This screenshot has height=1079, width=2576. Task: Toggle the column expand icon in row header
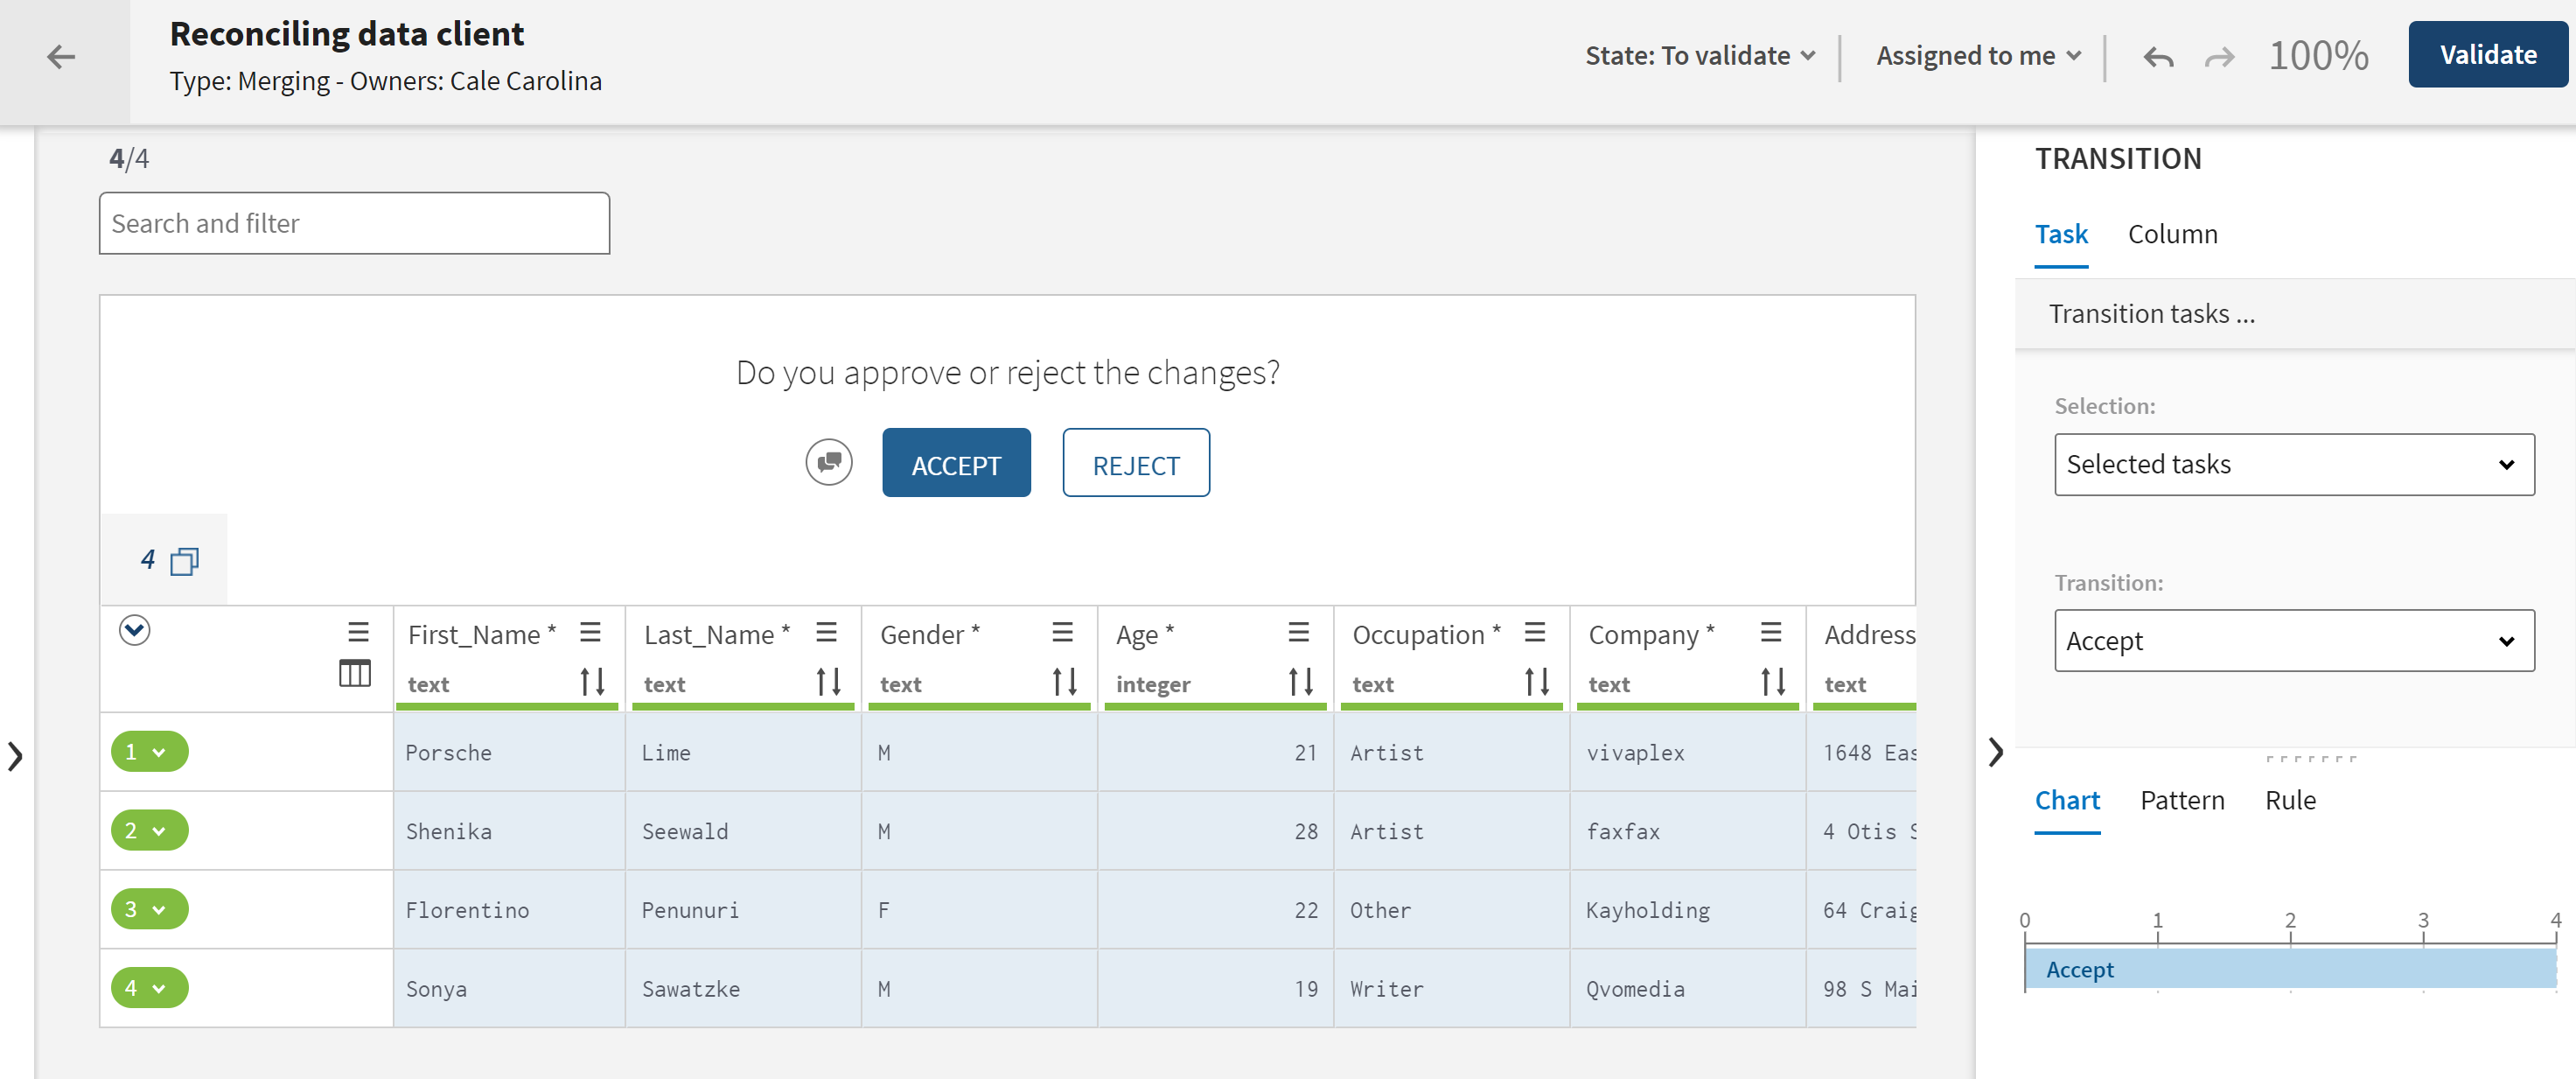[x=357, y=676]
